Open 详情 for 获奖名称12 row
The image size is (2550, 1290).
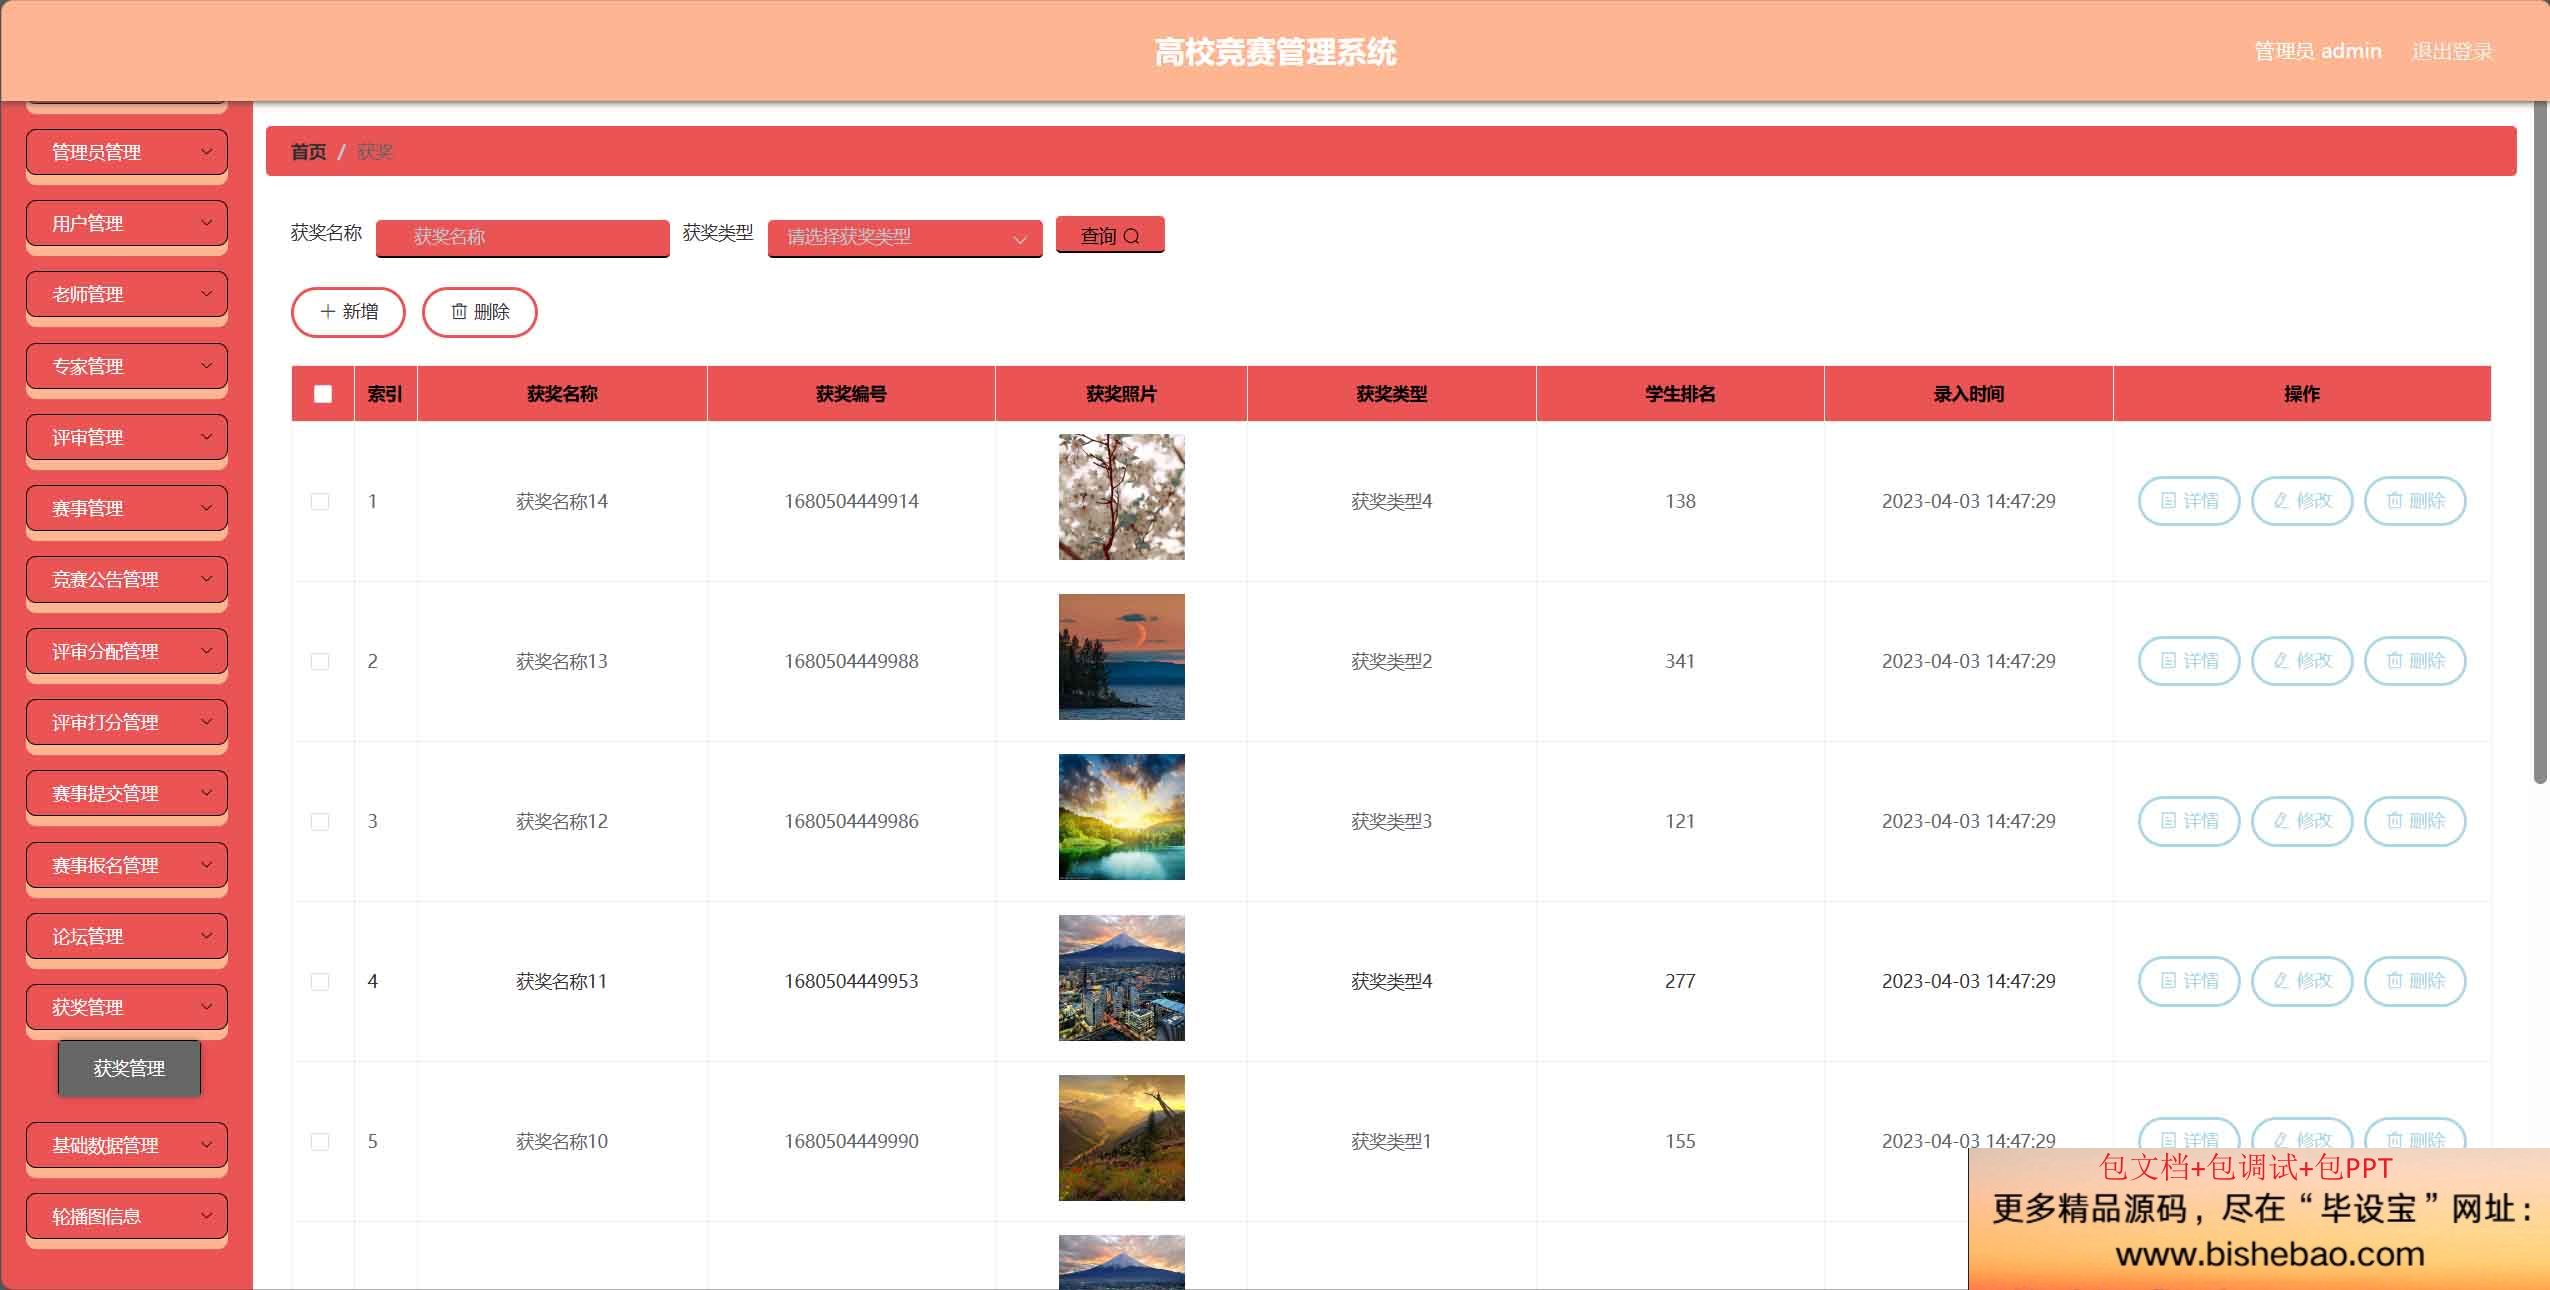(x=2188, y=821)
